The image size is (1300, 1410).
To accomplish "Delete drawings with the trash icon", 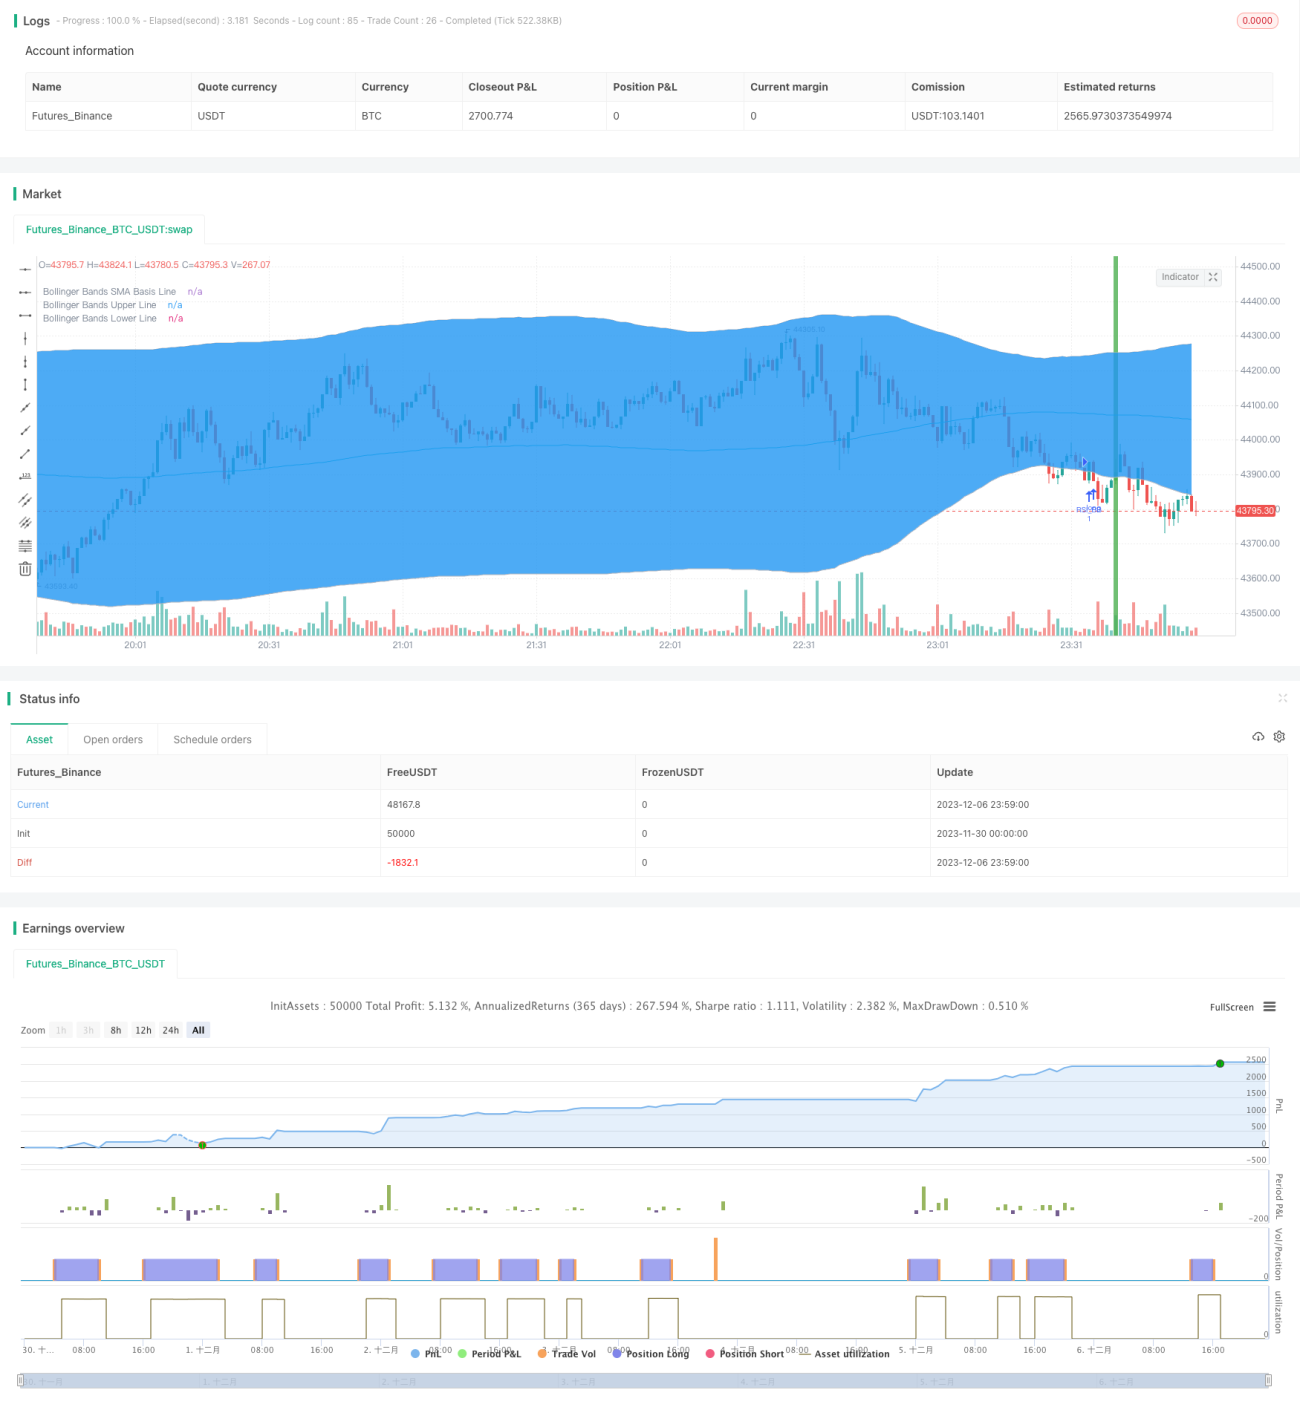I will click(25, 569).
